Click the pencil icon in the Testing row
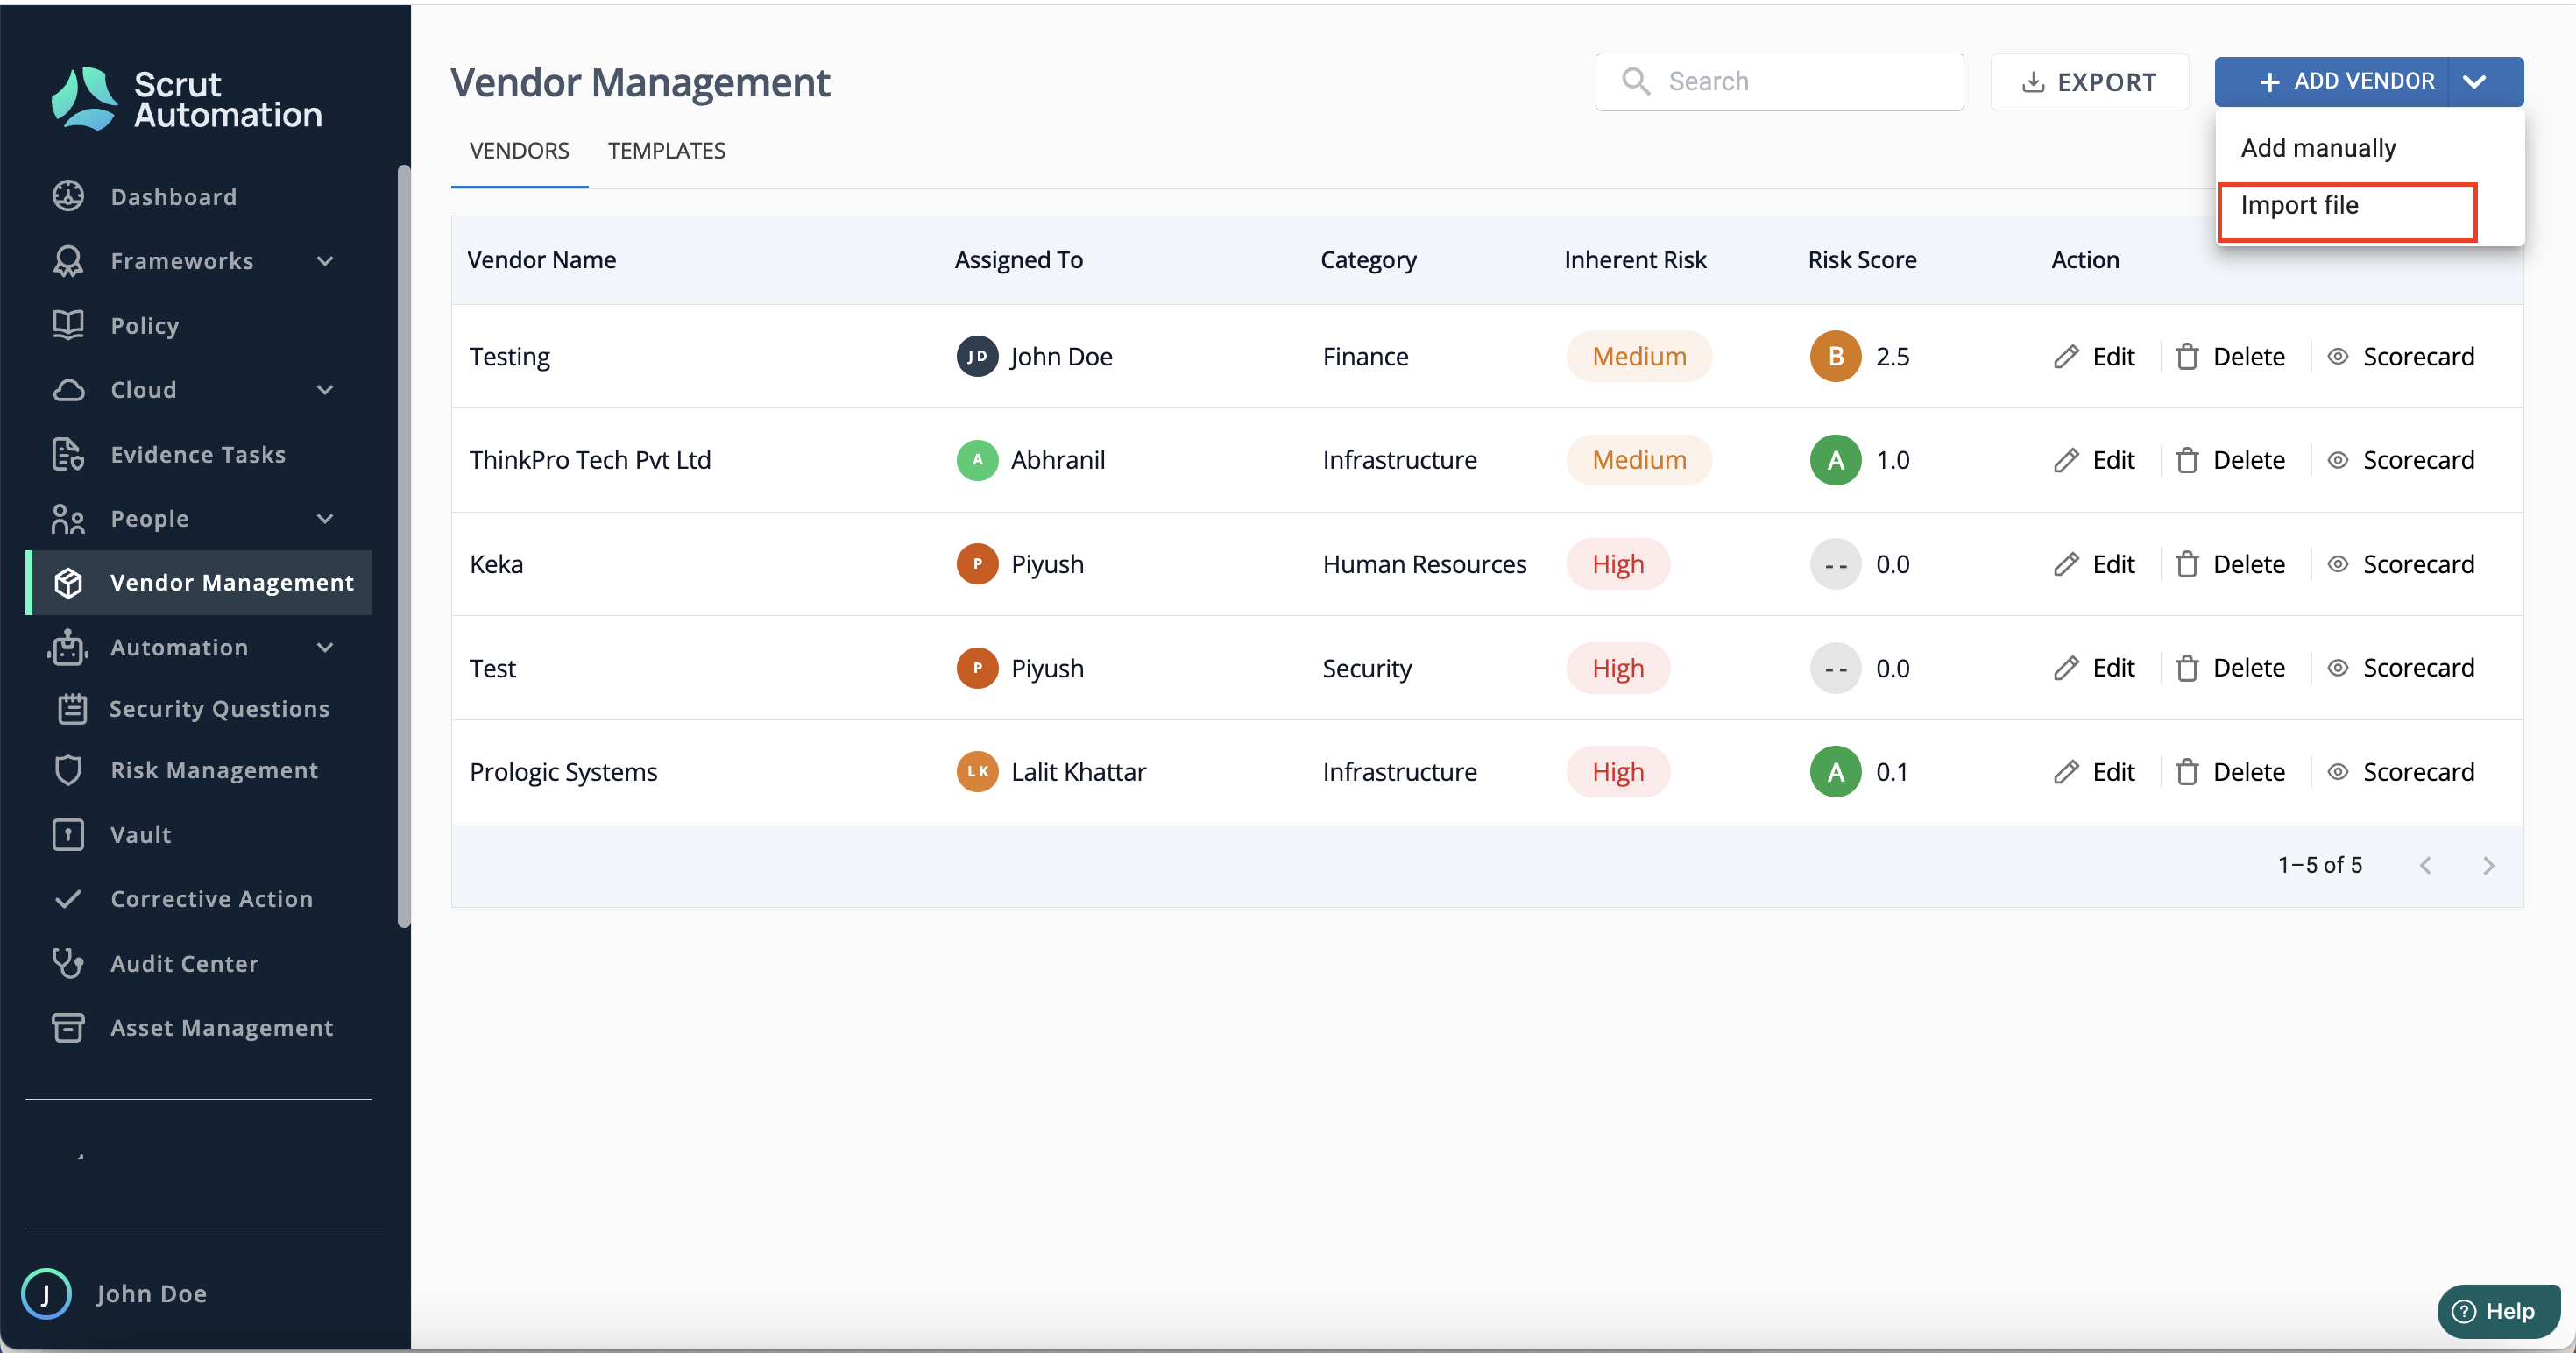The width and height of the screenshot is (2576, 1353). pos(2066,357)
